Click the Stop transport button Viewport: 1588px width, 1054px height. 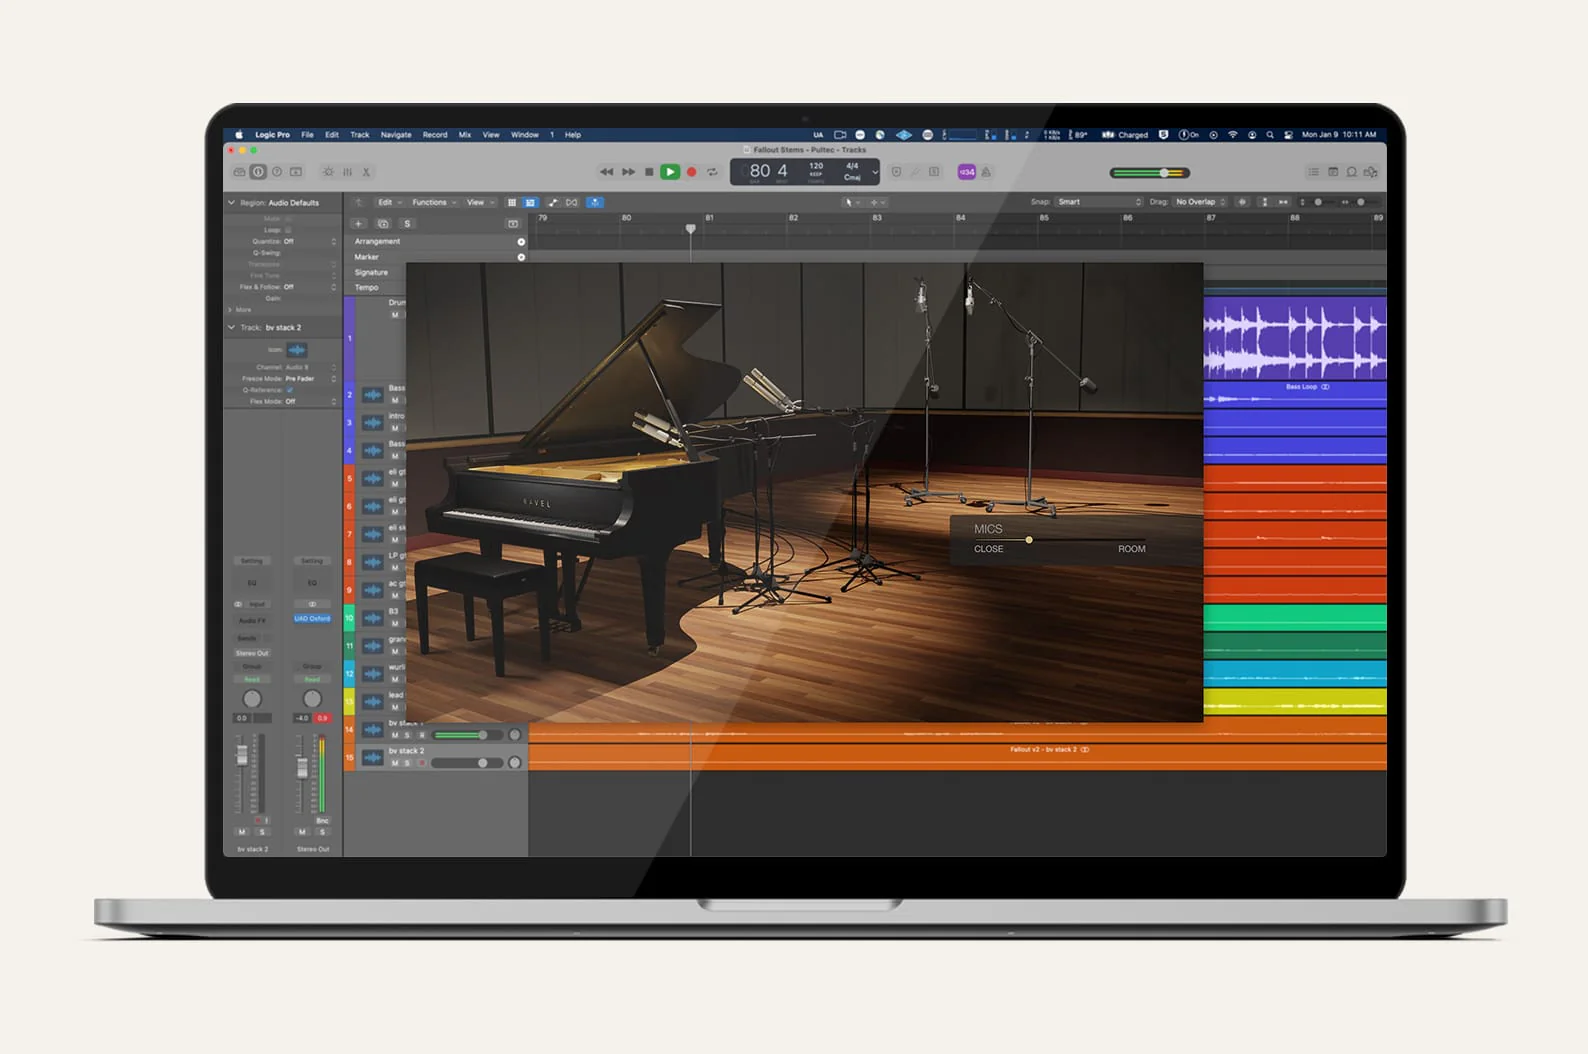[649, 172]
